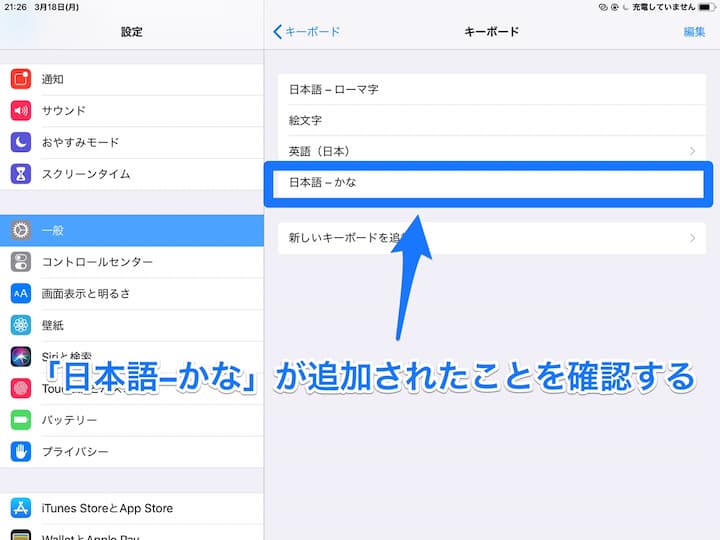Select 日本語 – かな keyboard row
The image size is (720, 540).
(489, 183)
